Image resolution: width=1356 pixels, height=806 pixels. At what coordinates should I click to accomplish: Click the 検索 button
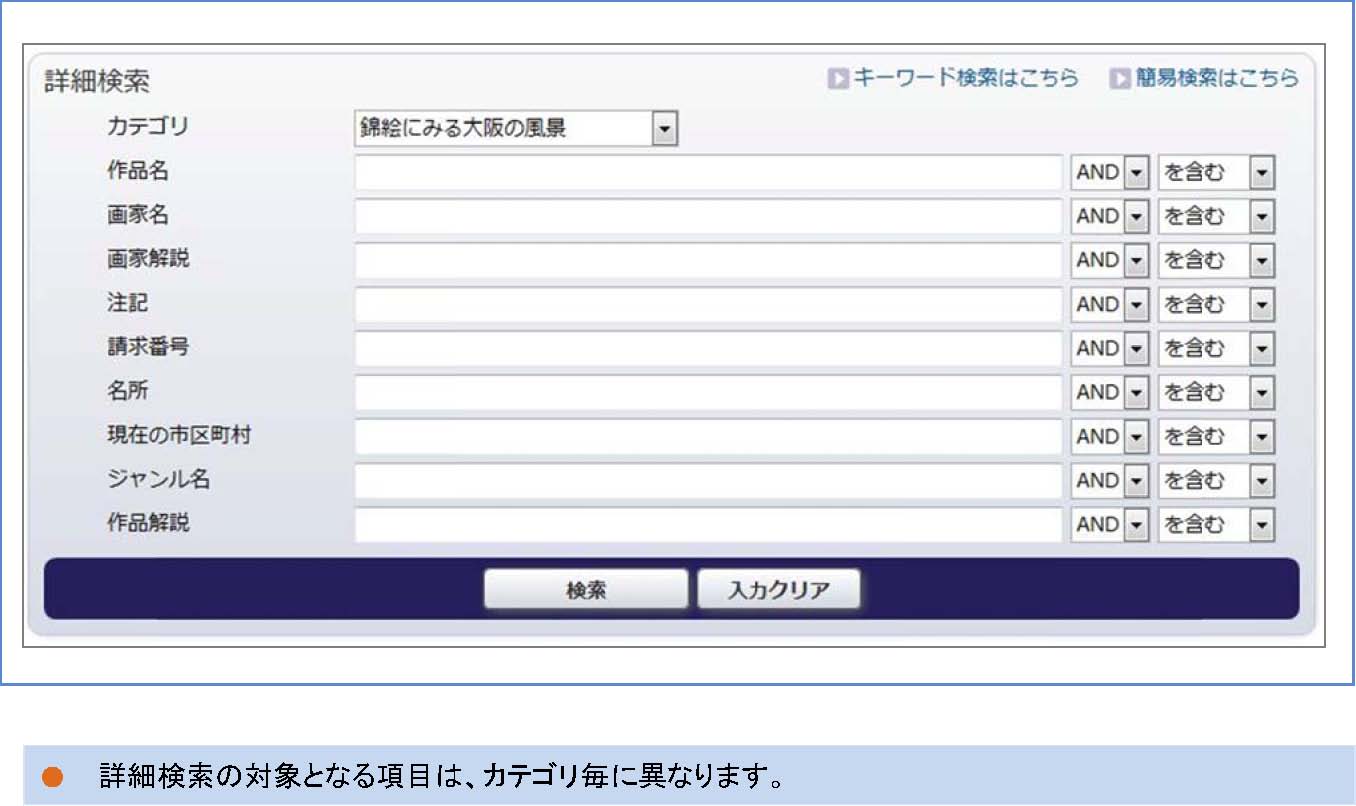tap(586, 589)
